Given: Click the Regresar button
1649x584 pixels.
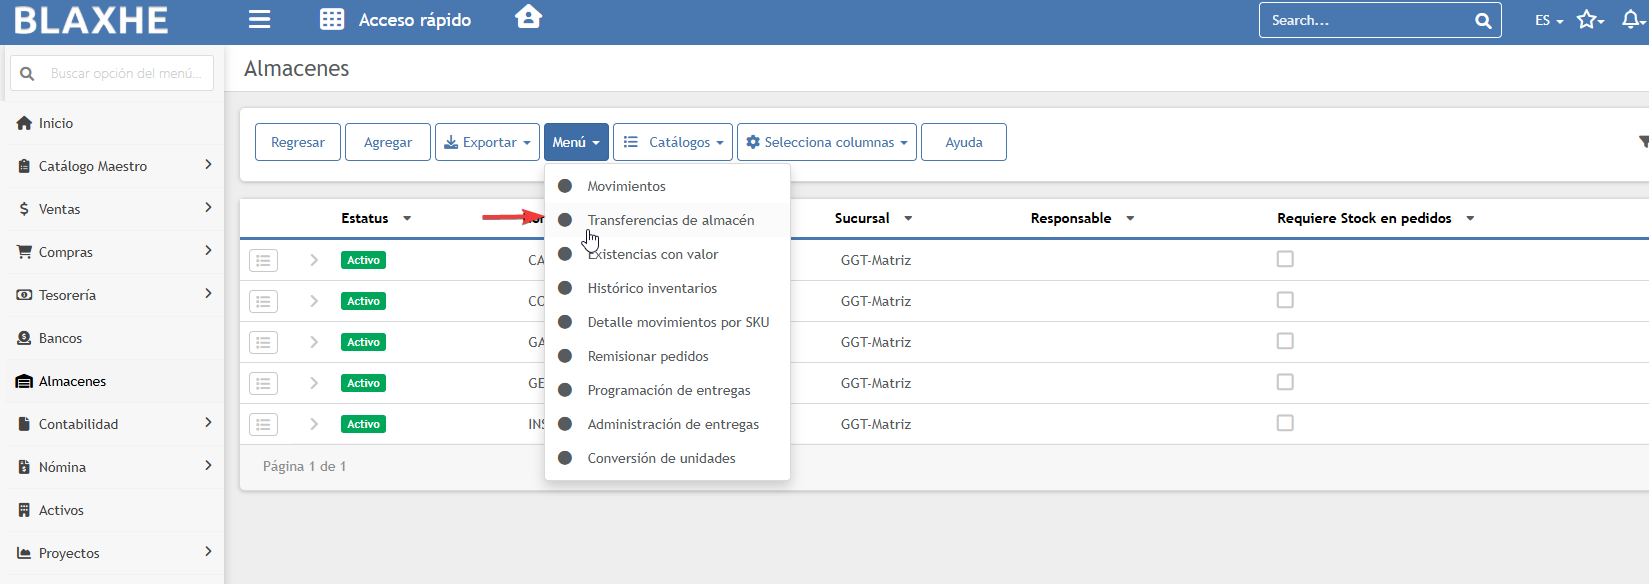Looking at the screenshot, I should [x=298, y=142].
